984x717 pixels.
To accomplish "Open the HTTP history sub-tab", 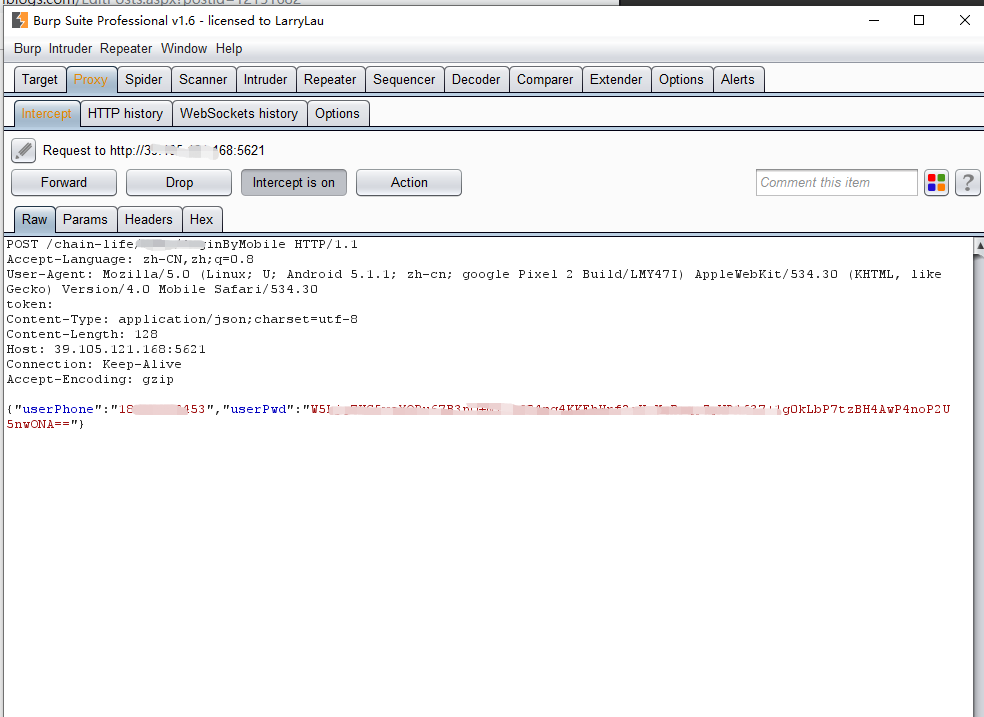I will [x=126, y=114].
